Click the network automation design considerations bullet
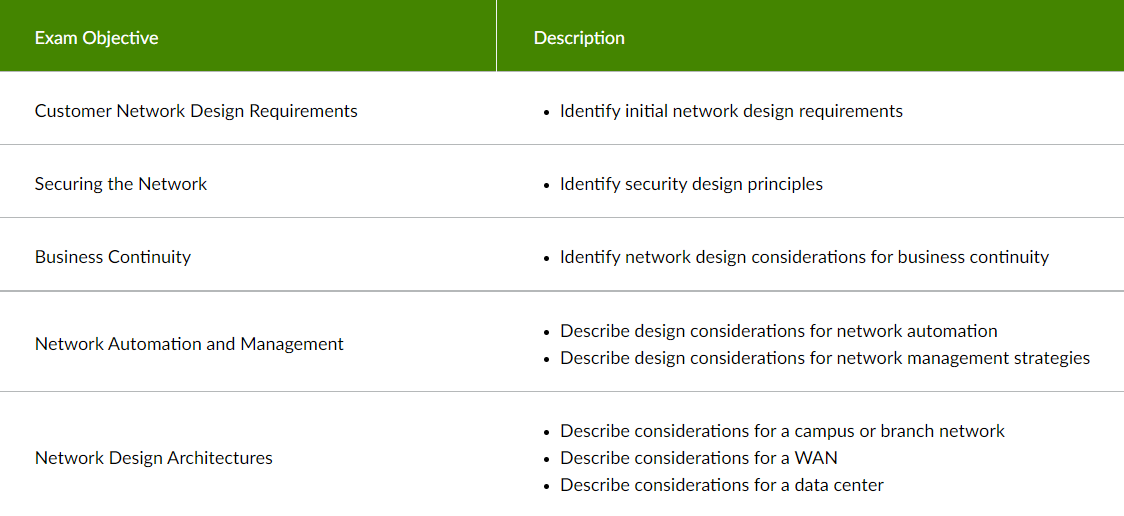Image resolution: width=1124 pixels, height=516 pixels. [778, 331]
